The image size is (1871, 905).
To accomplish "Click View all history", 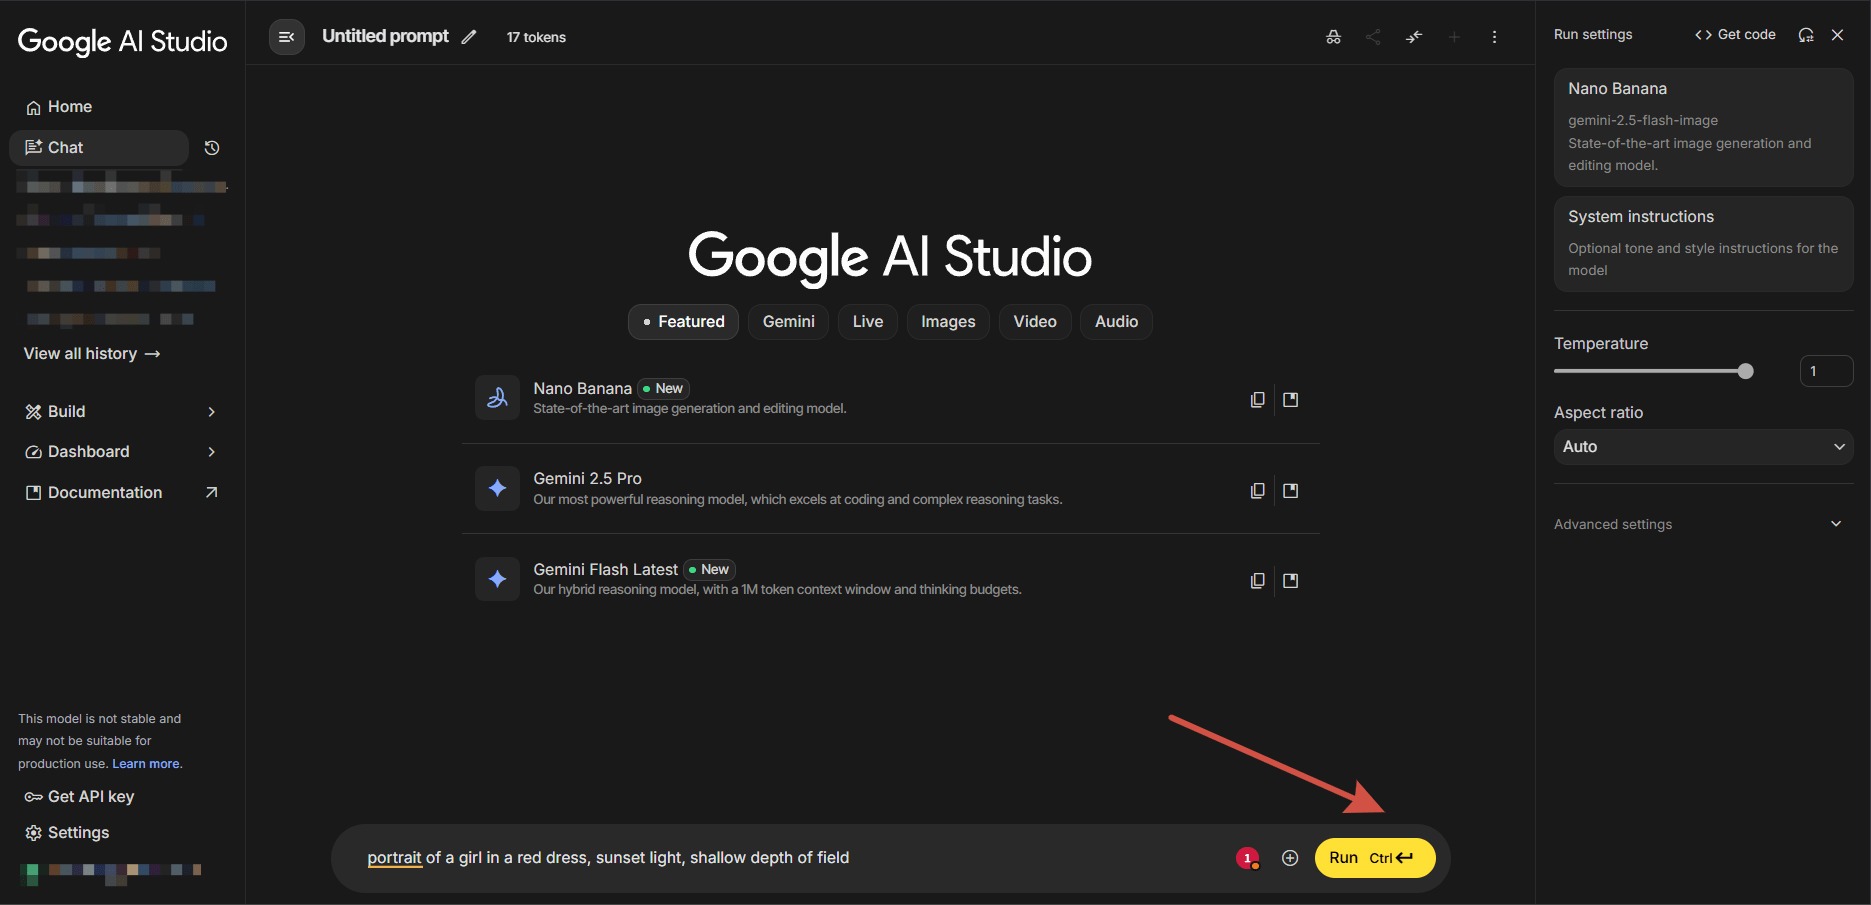I will point(92,354).
